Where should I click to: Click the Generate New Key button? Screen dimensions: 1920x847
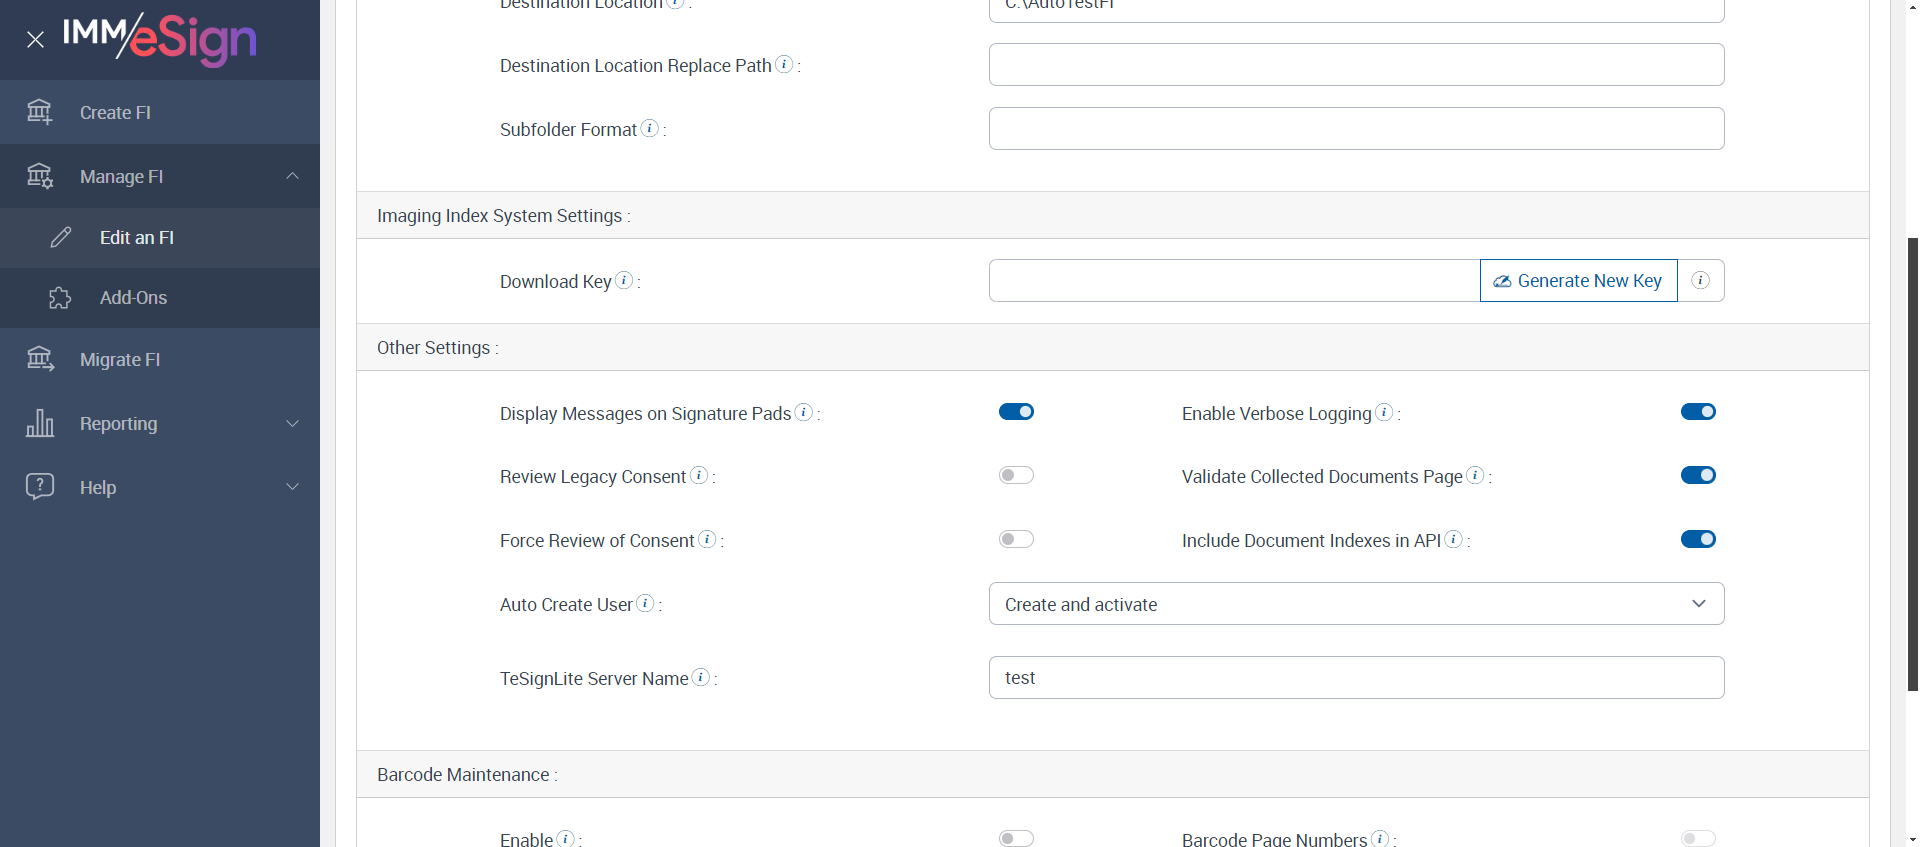click(x=1578, y=281)
